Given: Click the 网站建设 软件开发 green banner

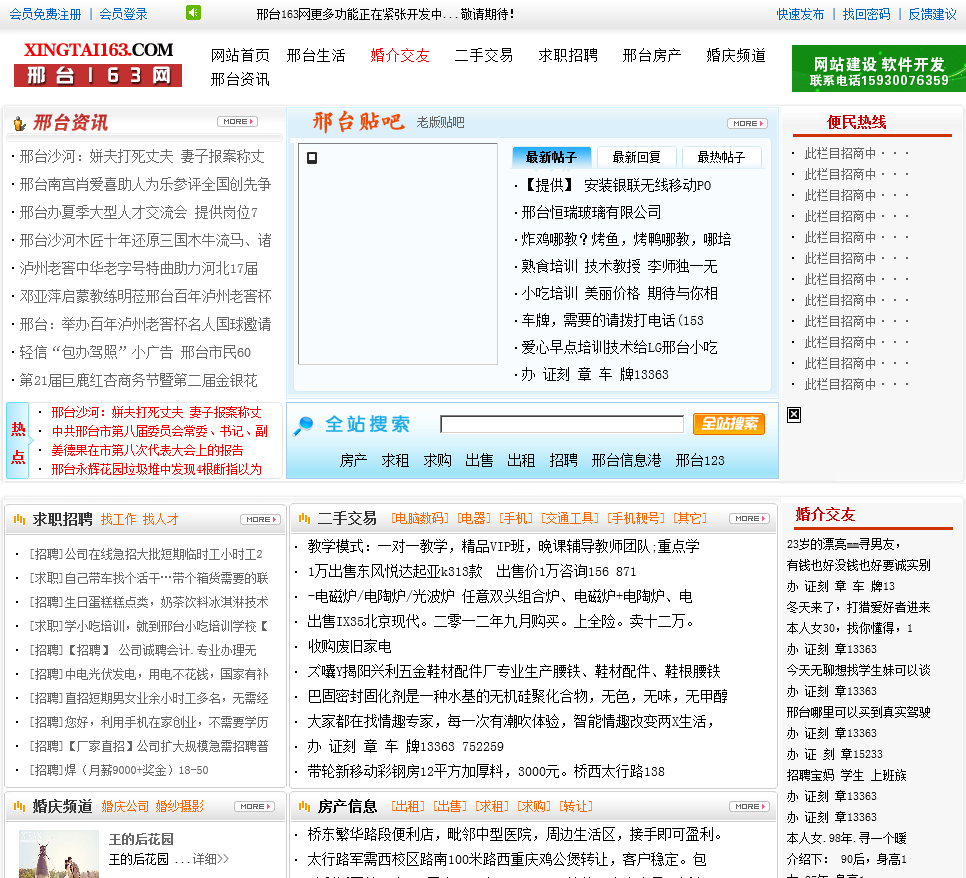Looking at the screenshot, I should (x=879, y=68).
